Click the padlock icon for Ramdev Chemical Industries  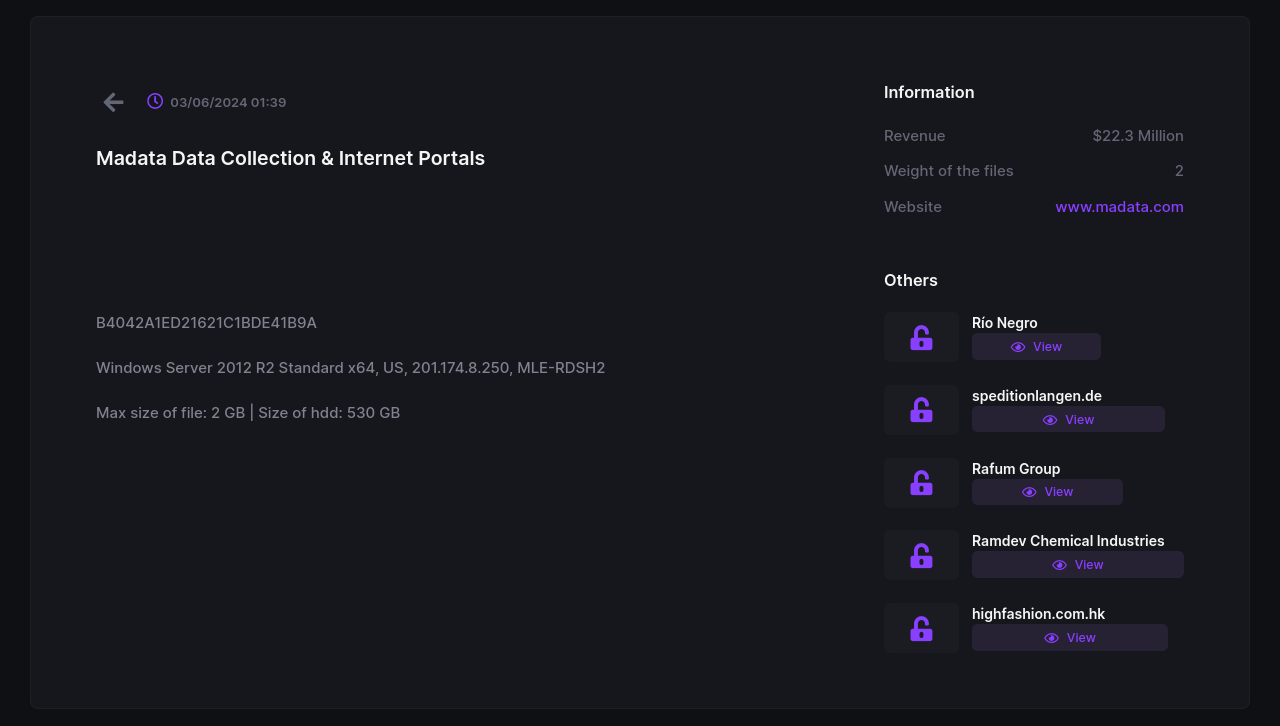point(920,554)
